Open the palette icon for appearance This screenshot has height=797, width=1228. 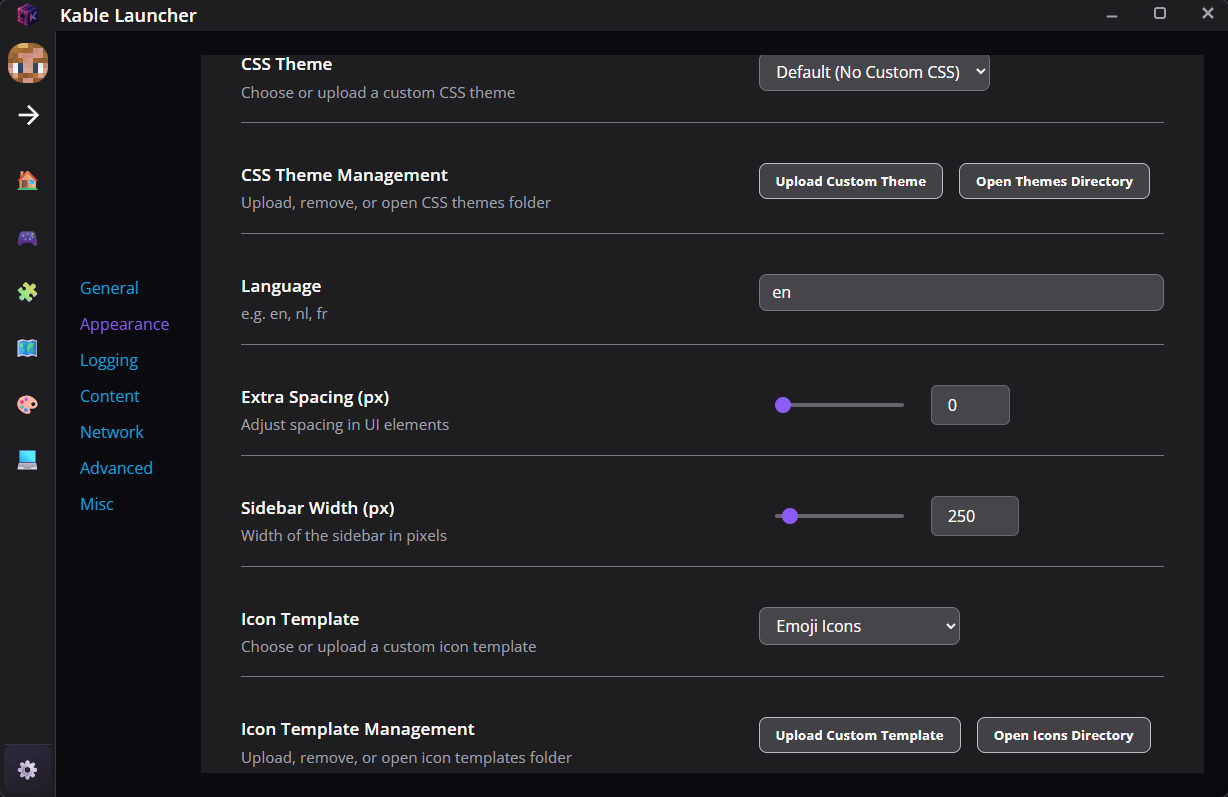27,404
